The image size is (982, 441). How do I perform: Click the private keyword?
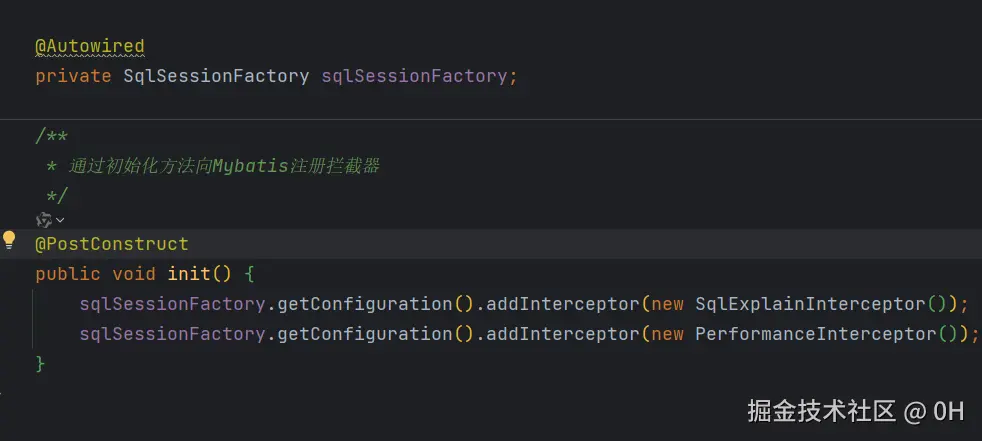coord(73,76)
